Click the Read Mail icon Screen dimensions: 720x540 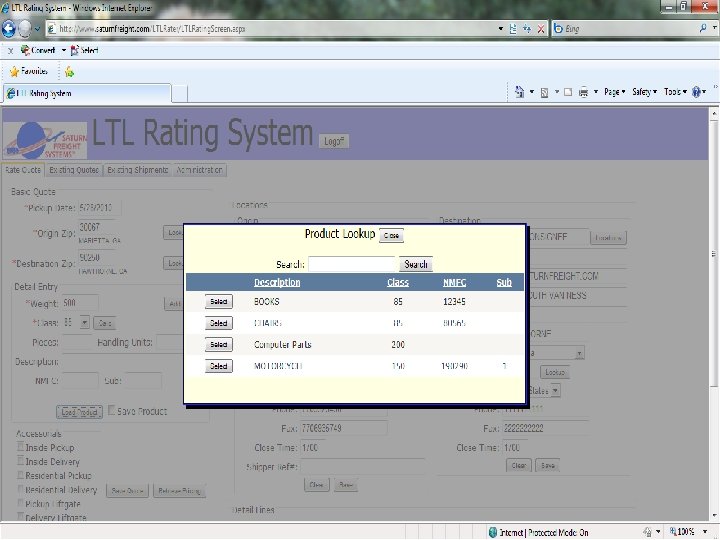click(568, 92)
